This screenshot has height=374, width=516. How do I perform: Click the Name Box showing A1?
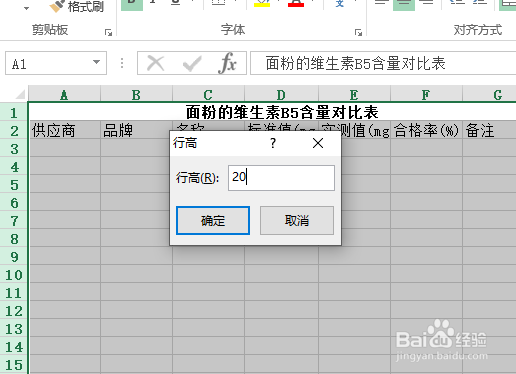(56, 63)
